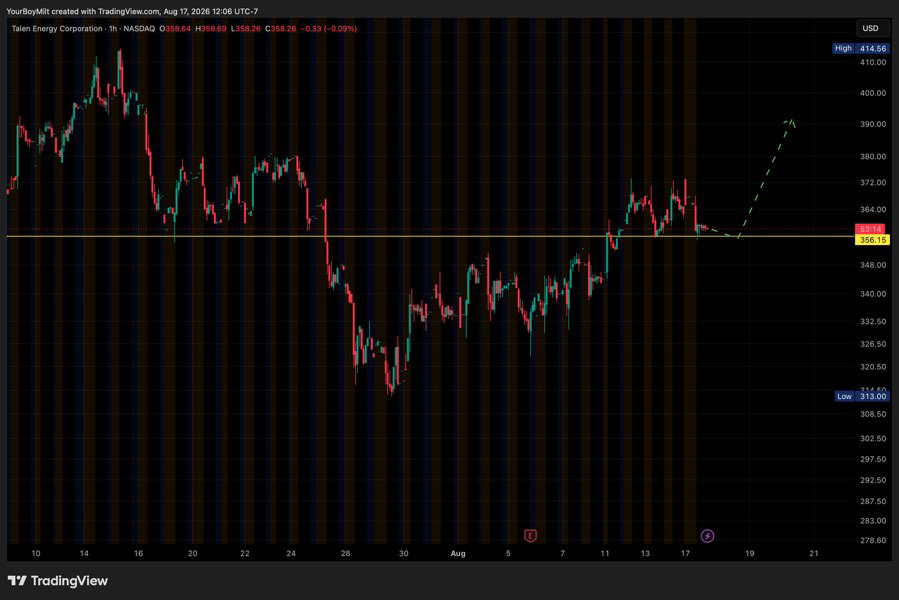
Task: Click the 278.60 price axis label
Action: [x=873, y=540]
